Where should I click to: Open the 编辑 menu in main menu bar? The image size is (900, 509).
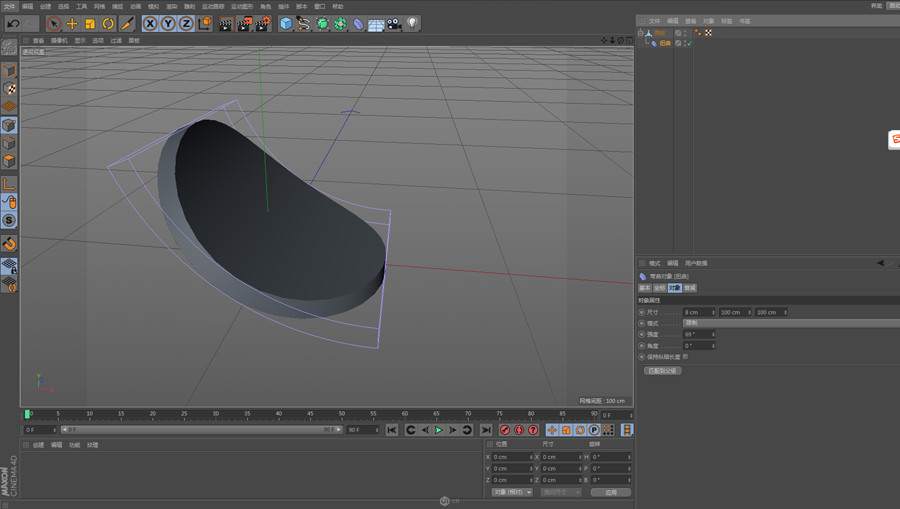pyautogui.click(x=28, y=6)
